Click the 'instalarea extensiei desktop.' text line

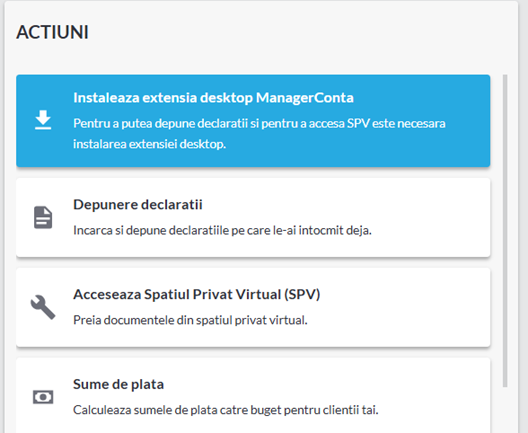click(150, 144)
